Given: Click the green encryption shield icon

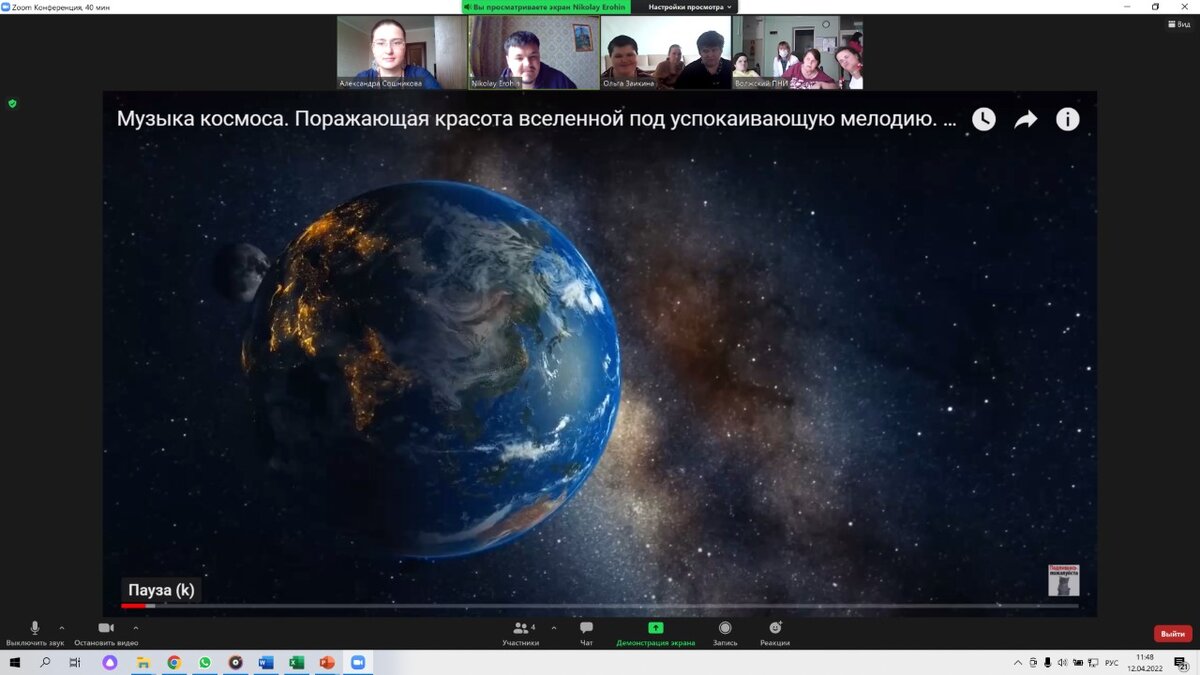Looking at the screenshot, I should click(x=12, y=103).
